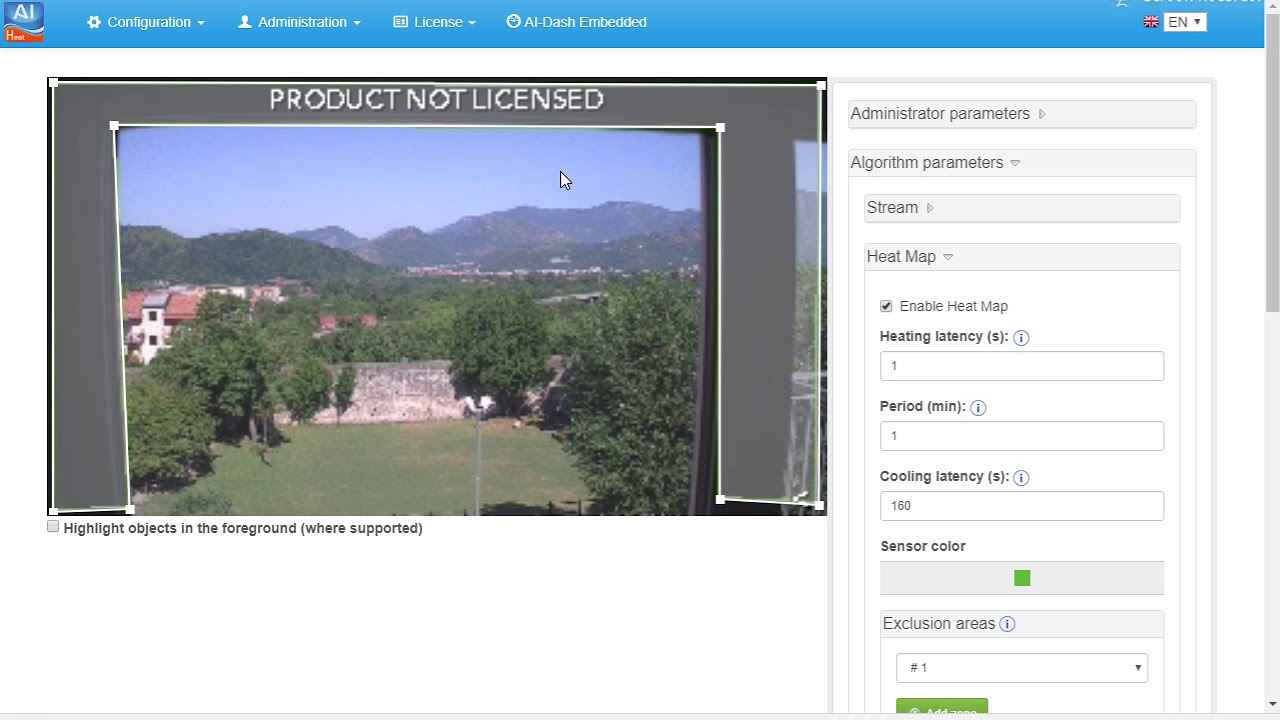
Task: Click the "Heating latency (s):" label
Action: pos(944,336)
